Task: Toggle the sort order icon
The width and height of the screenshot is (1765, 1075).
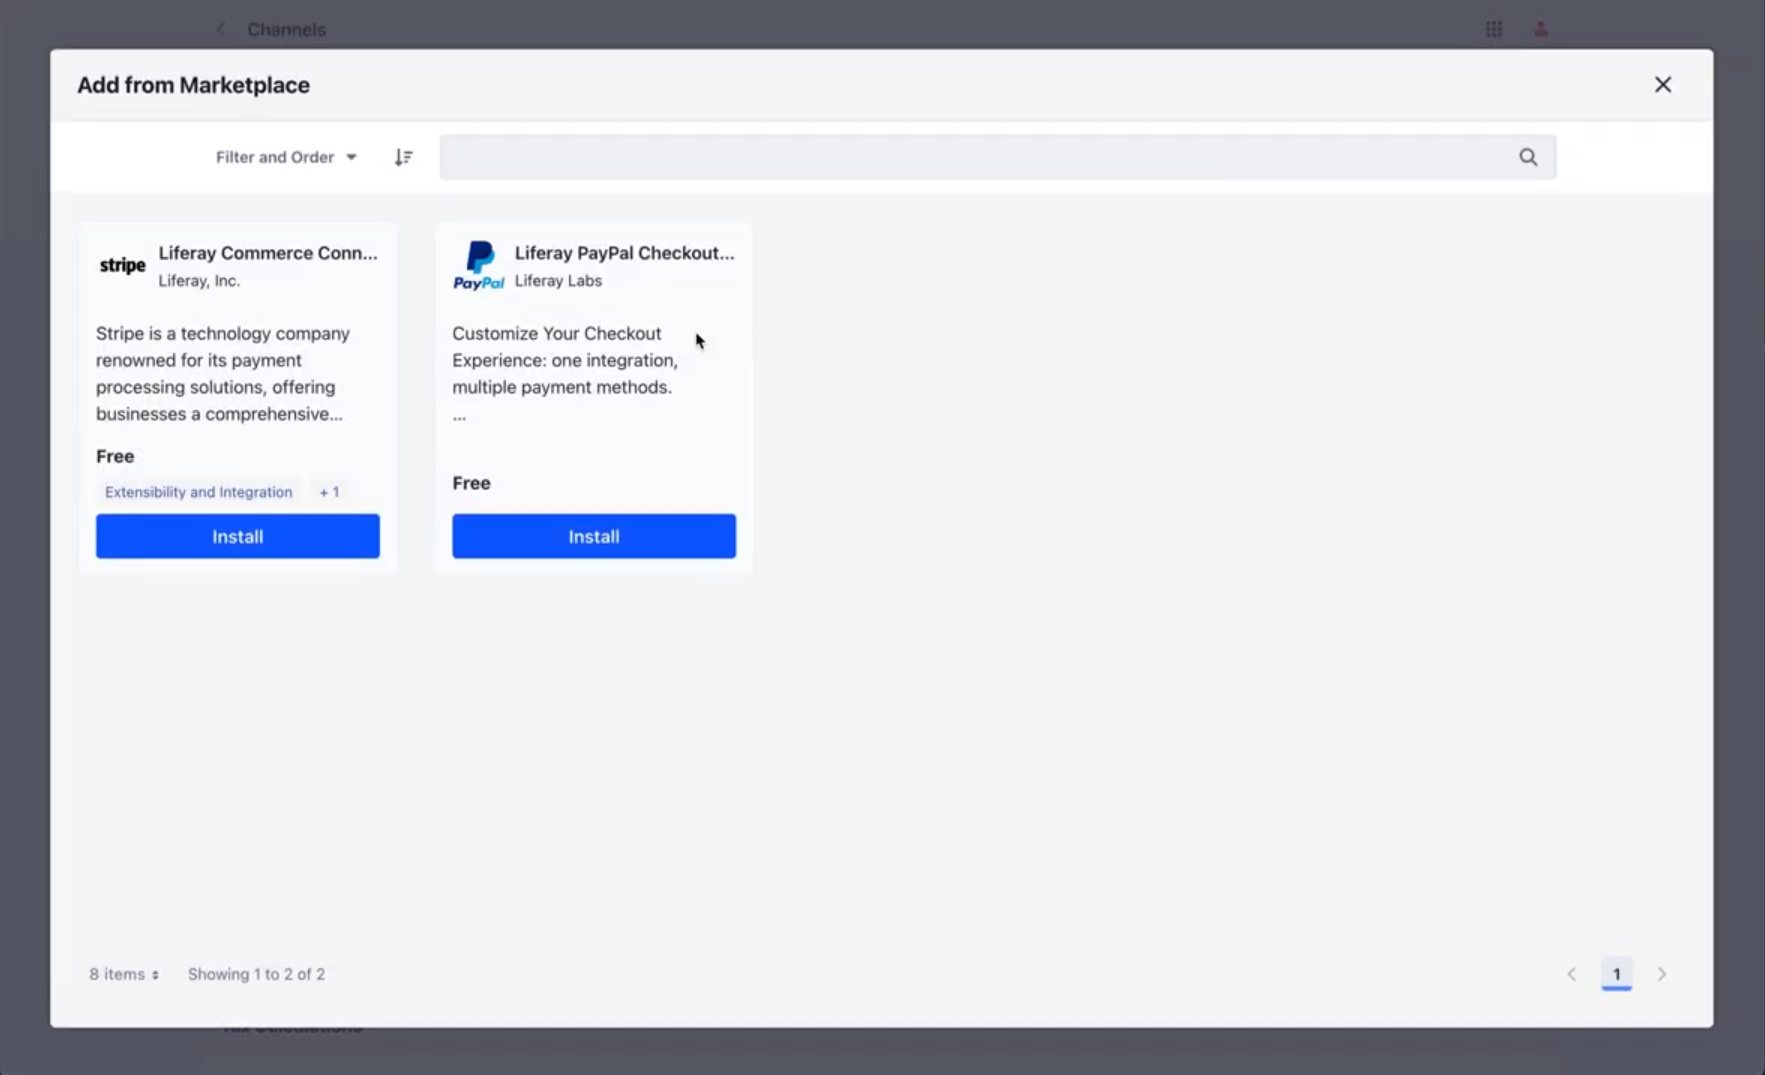Action: tap(403, 157)
